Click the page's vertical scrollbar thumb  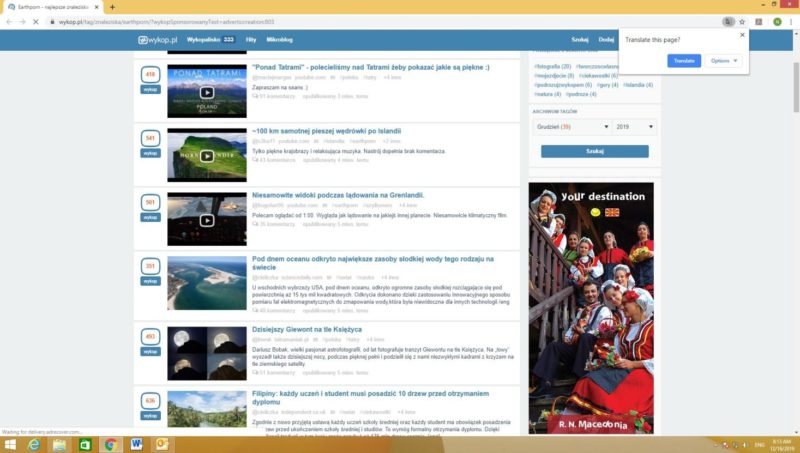pos(796,87)
